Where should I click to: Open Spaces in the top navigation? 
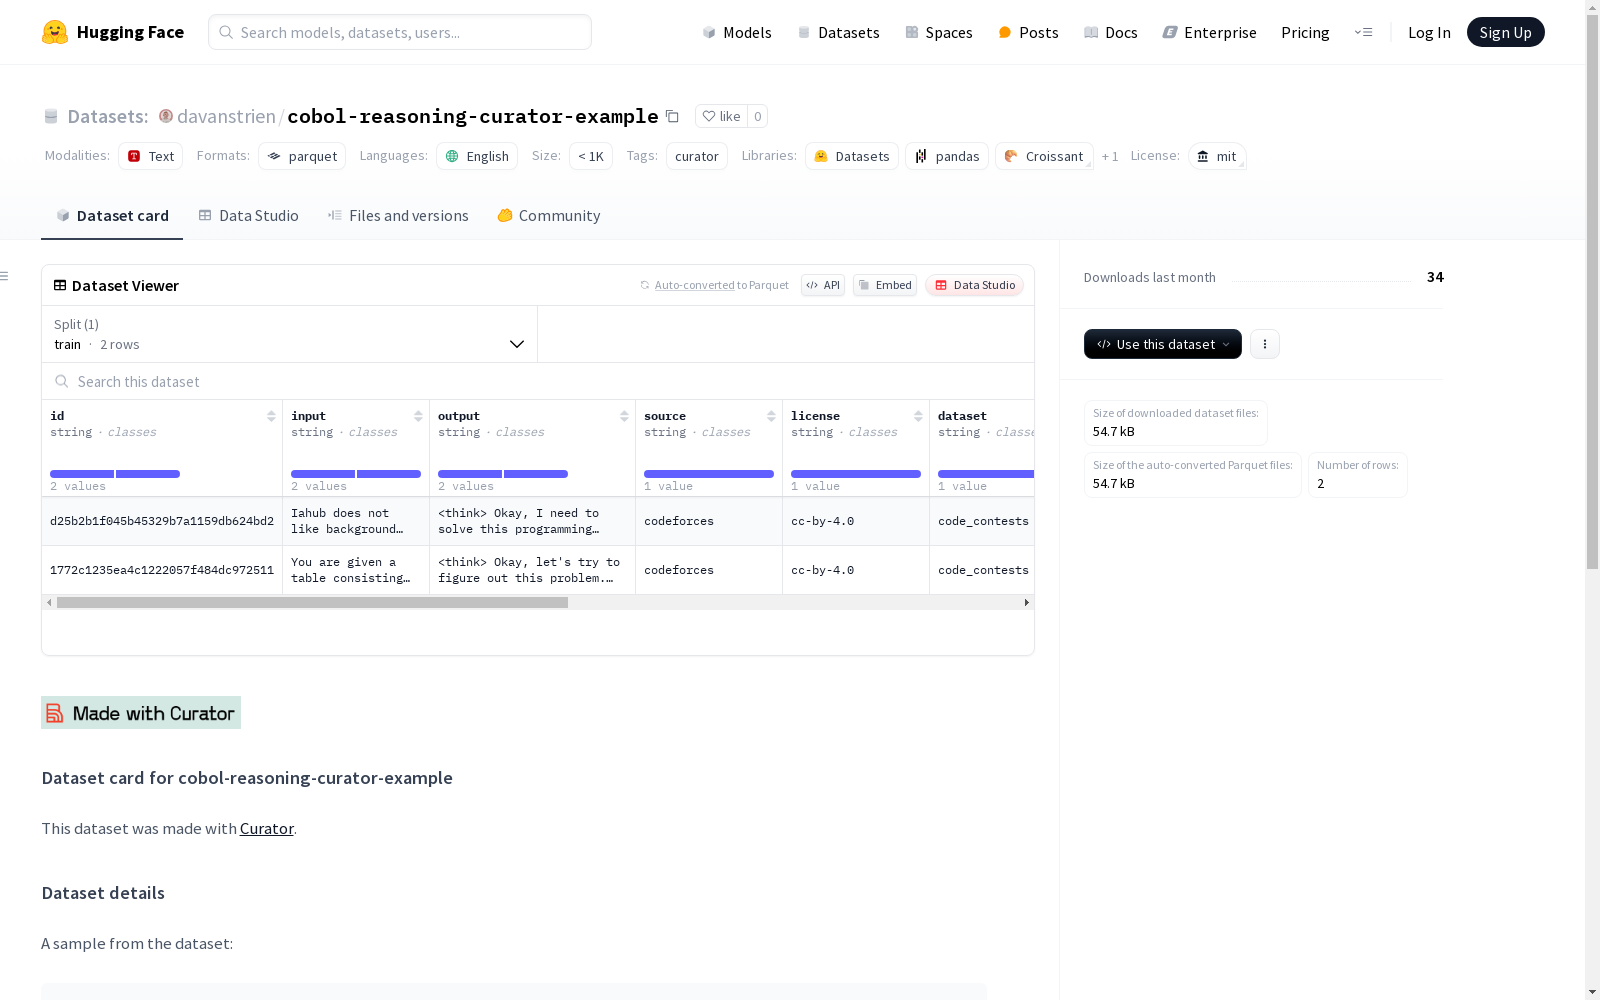939,32
